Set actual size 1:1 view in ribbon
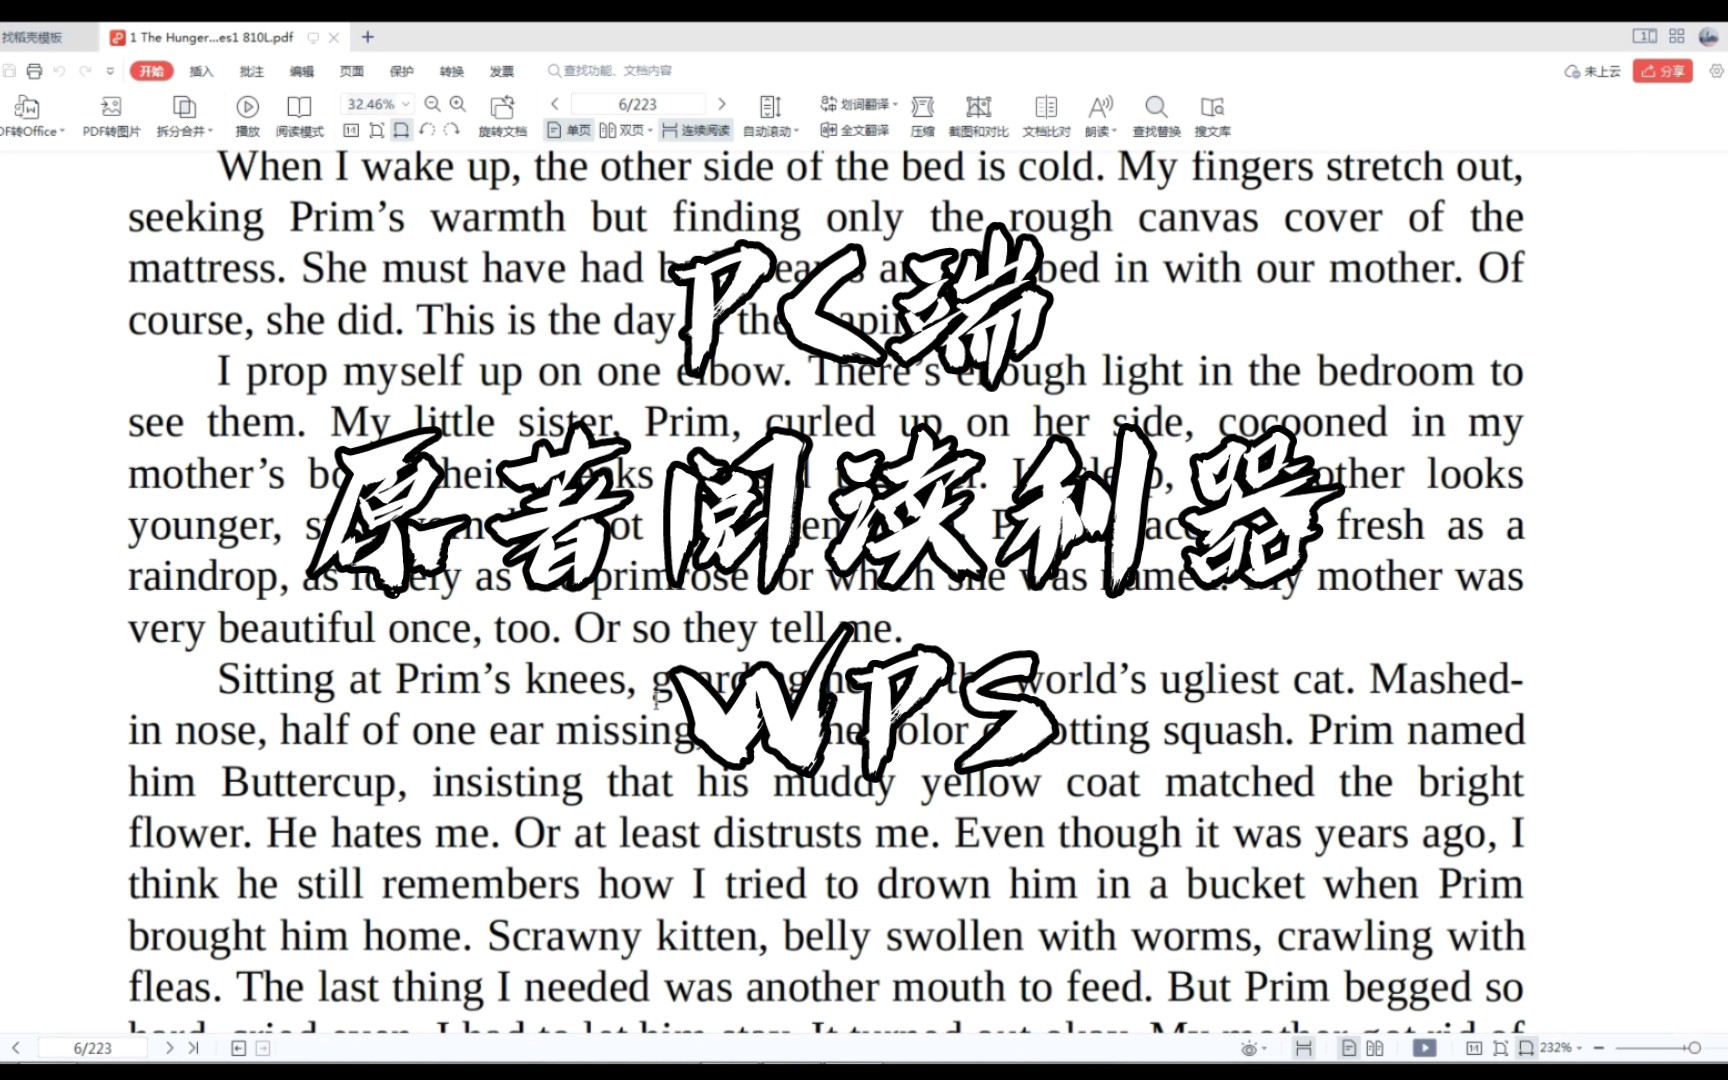 click(x=351, y=130)
